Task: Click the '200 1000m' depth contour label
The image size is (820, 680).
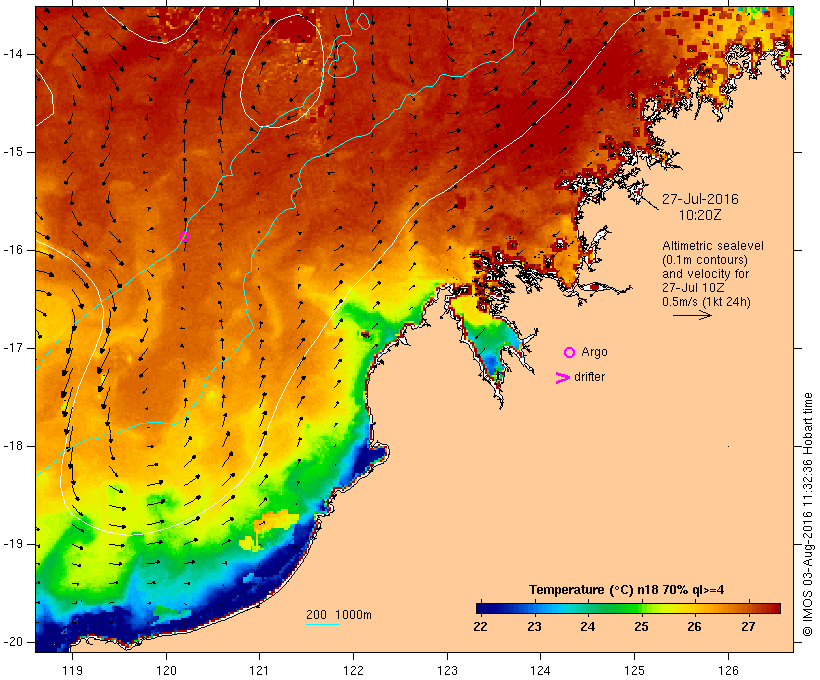Action: (x=339, y=615)
